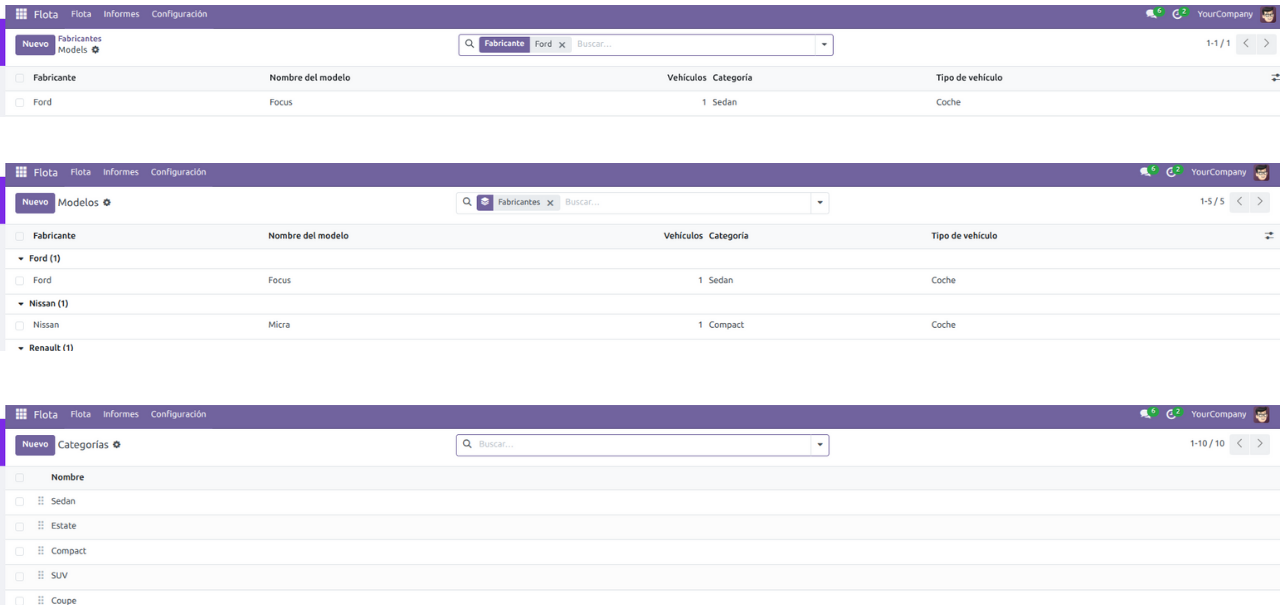Click the drag handle beside SUV
Viewport: 1280px width, 616px height.
[41, 576]
